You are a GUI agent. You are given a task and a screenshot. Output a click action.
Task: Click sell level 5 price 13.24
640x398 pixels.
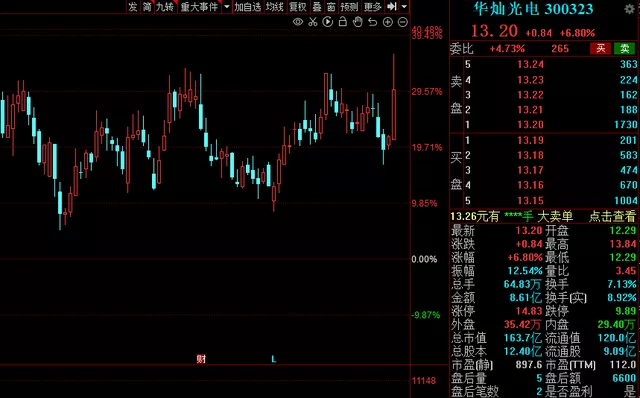(x=530, y=64)
